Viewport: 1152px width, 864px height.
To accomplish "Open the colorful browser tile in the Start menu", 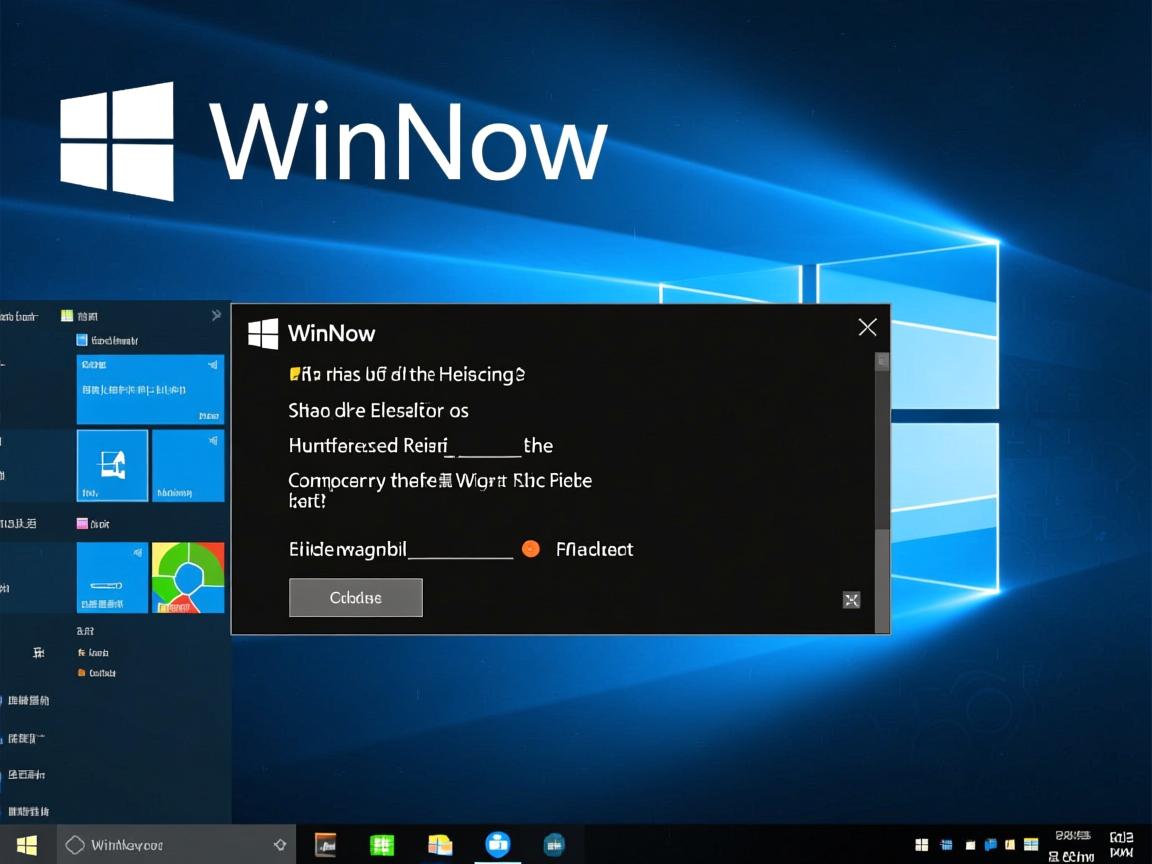I will (x=188, y=577).
